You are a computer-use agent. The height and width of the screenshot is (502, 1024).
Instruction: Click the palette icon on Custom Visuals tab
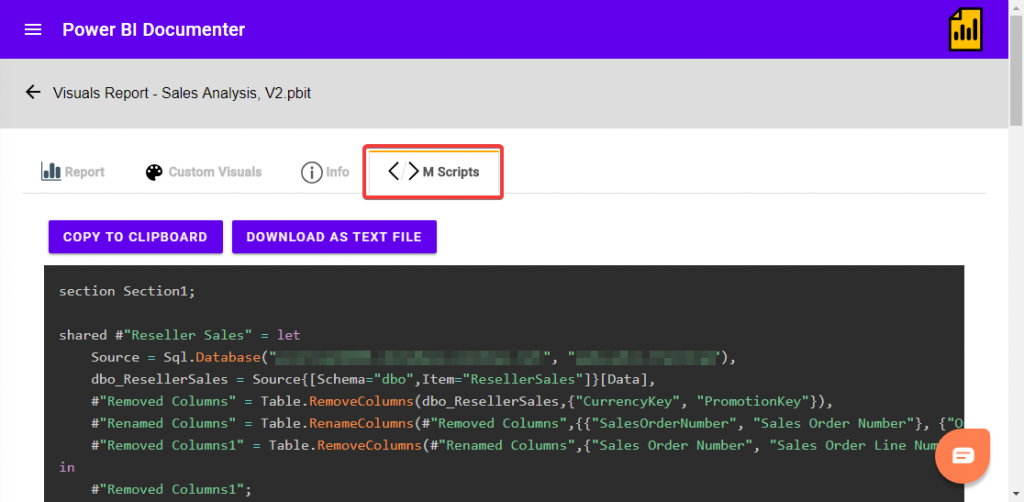click(x=154, y=172)
